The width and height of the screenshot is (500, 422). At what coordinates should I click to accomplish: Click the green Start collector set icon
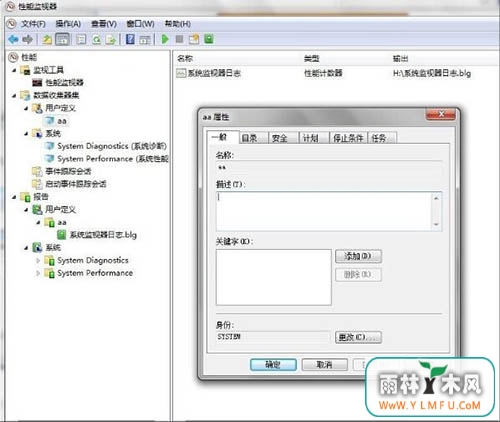[x=165, y=39]
